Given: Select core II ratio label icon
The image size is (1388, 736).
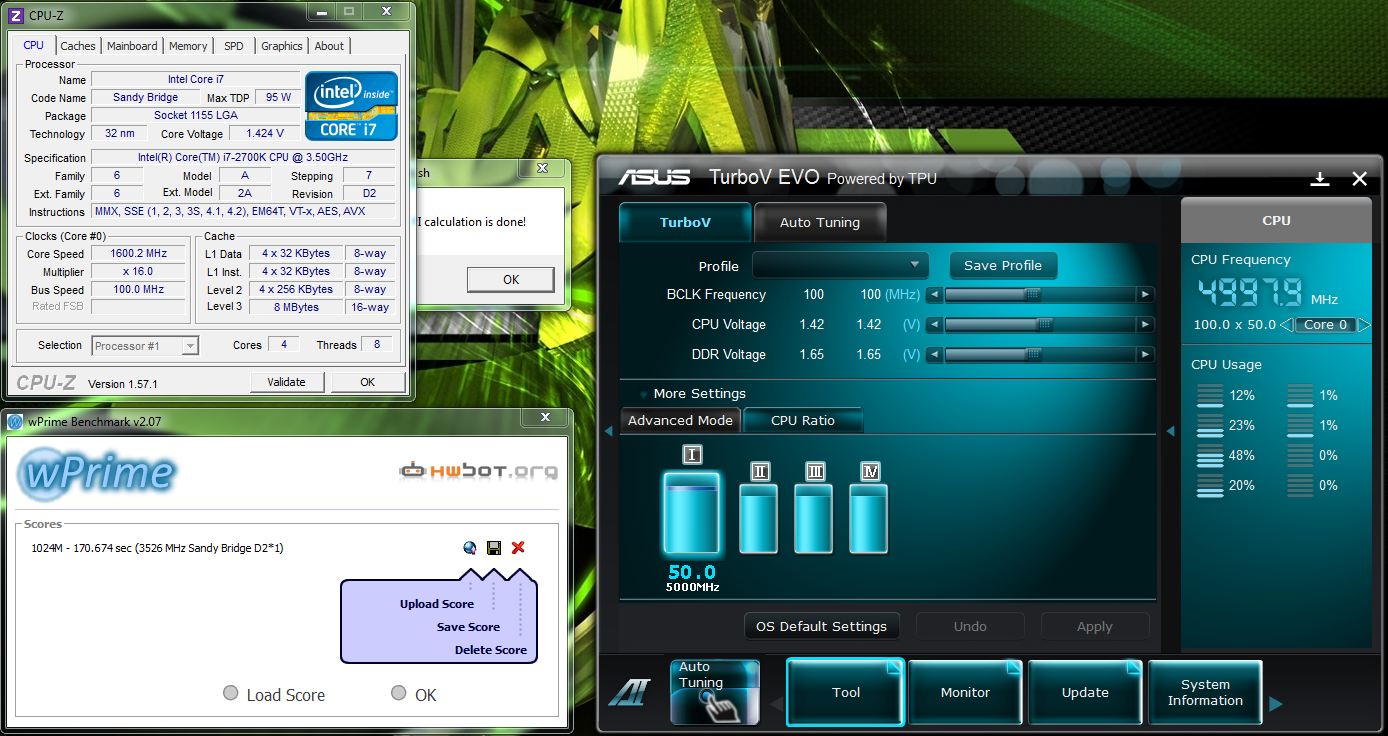Looking at the screenshot, I should (x=759, y=471).
